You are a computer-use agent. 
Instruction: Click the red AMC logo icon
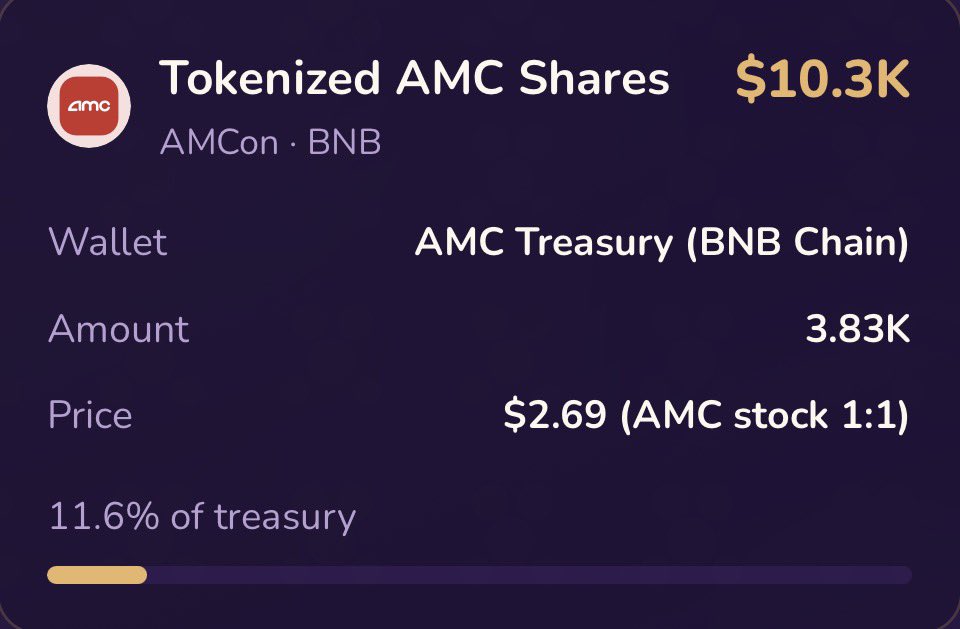coord(89,105)
